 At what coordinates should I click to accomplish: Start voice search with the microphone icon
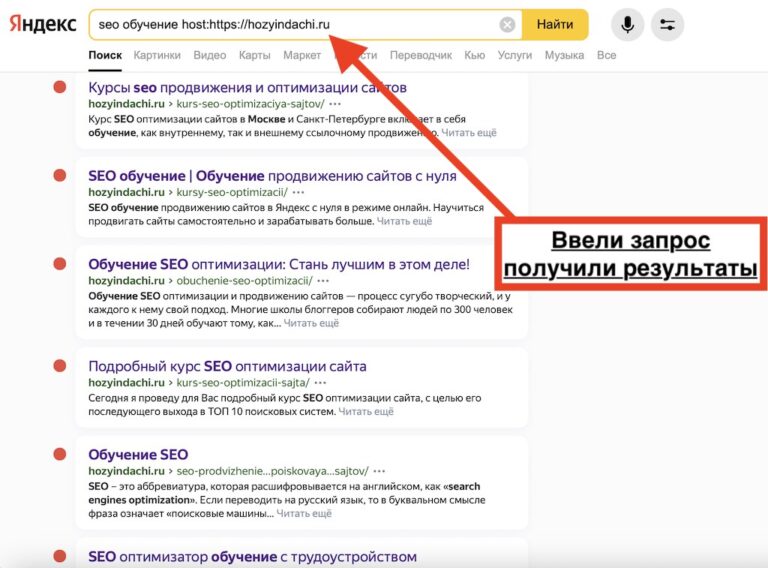[627, 24]
